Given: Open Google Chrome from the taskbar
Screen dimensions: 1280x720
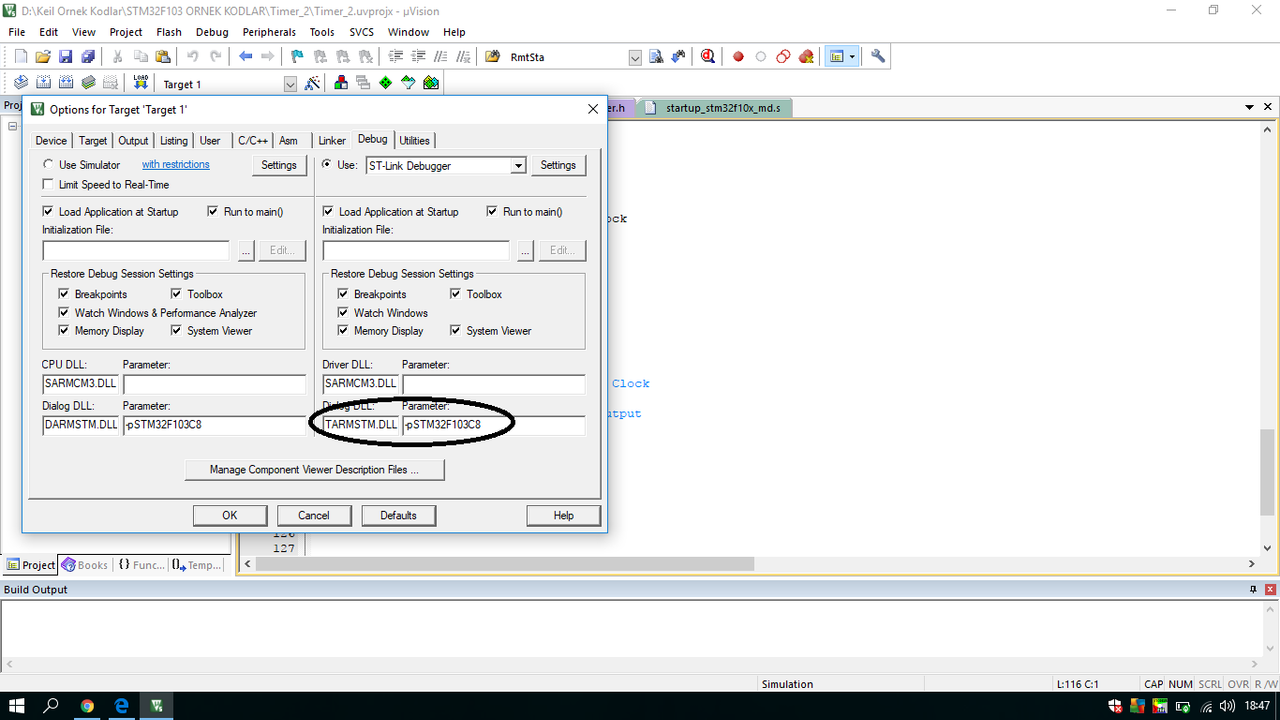Looking at the screenshot, I should (x=87, y=706).
